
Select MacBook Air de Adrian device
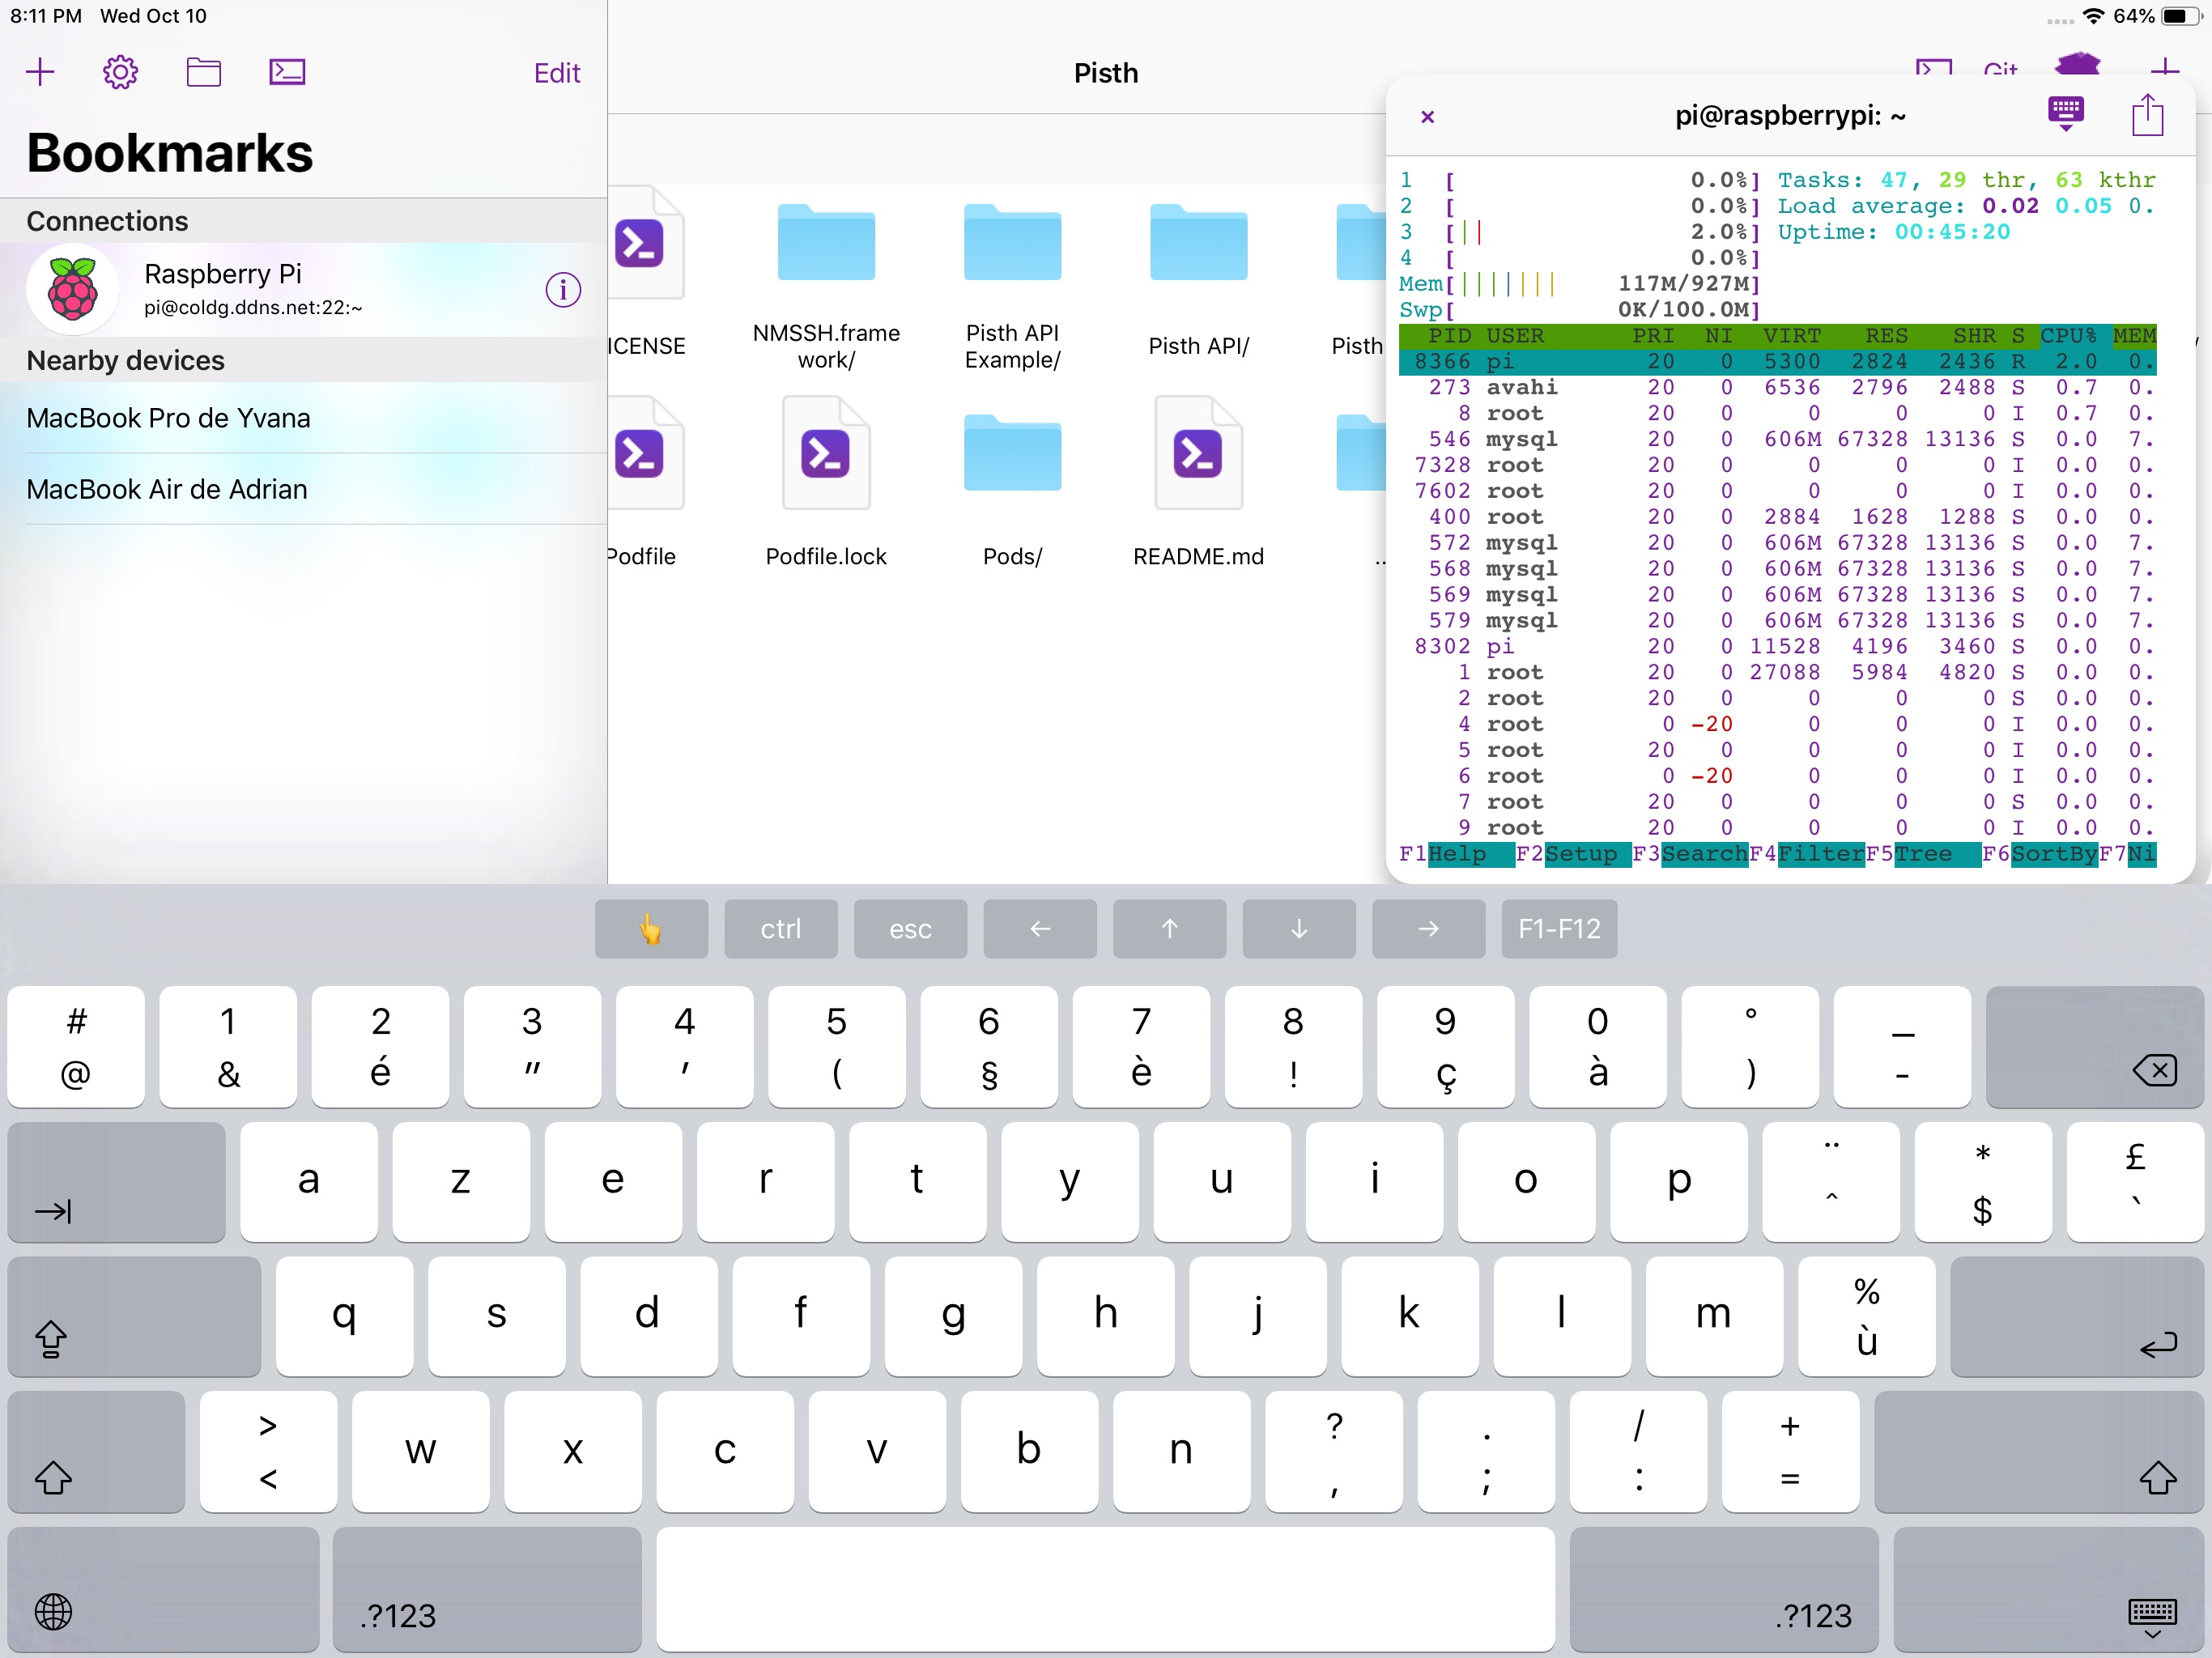tap(303, 489)
